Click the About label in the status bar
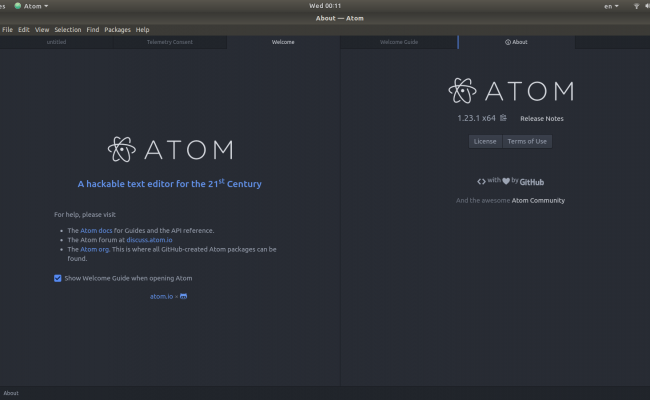 coord(11,393)
